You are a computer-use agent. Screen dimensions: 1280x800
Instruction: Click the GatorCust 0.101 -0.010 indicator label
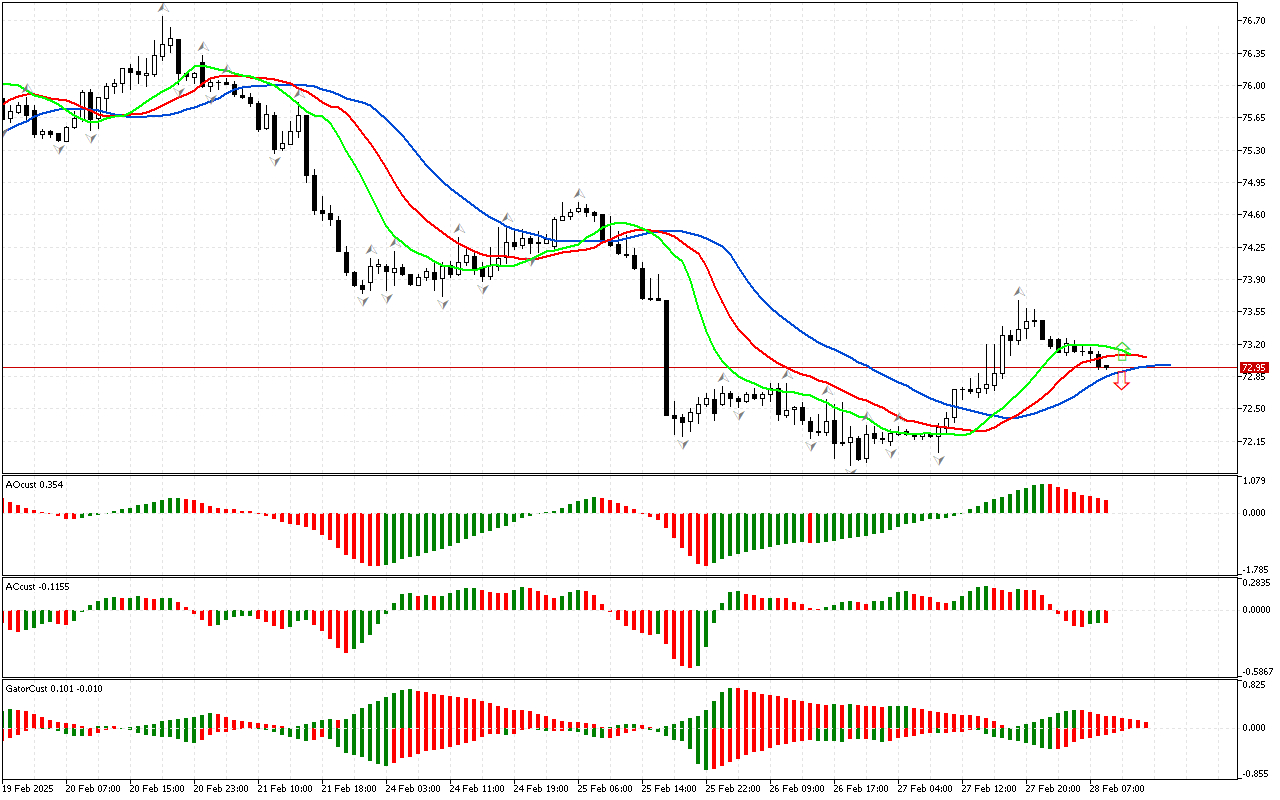[x=54, y=688]
